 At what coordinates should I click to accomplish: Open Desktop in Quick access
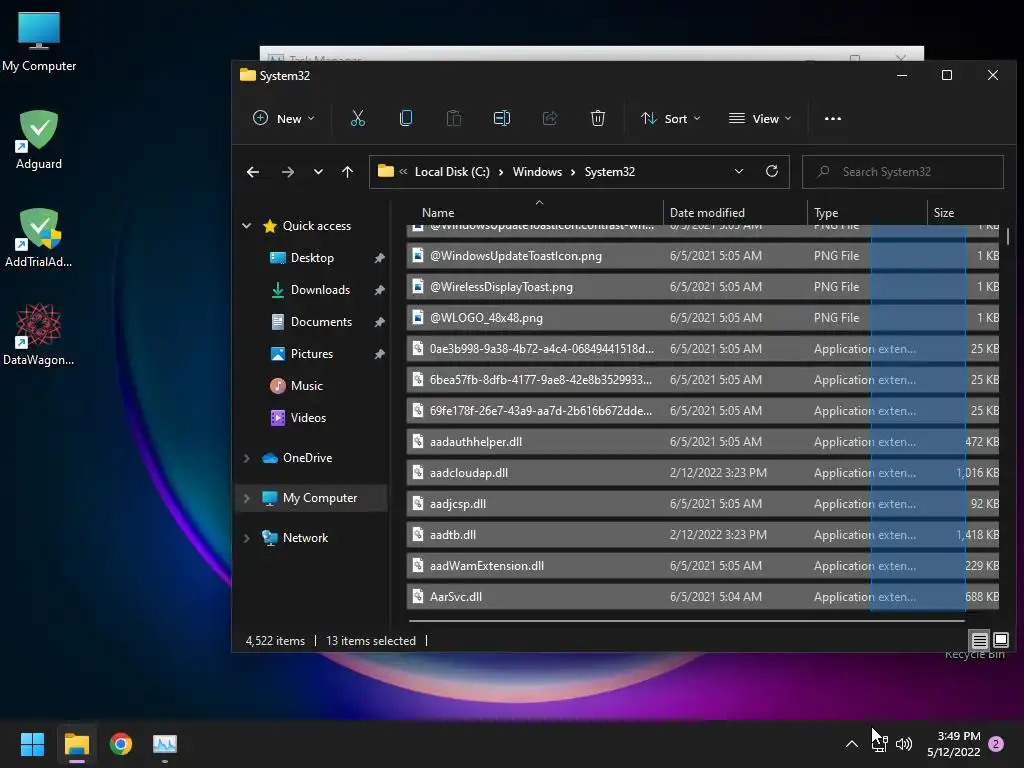coord(312,258)
